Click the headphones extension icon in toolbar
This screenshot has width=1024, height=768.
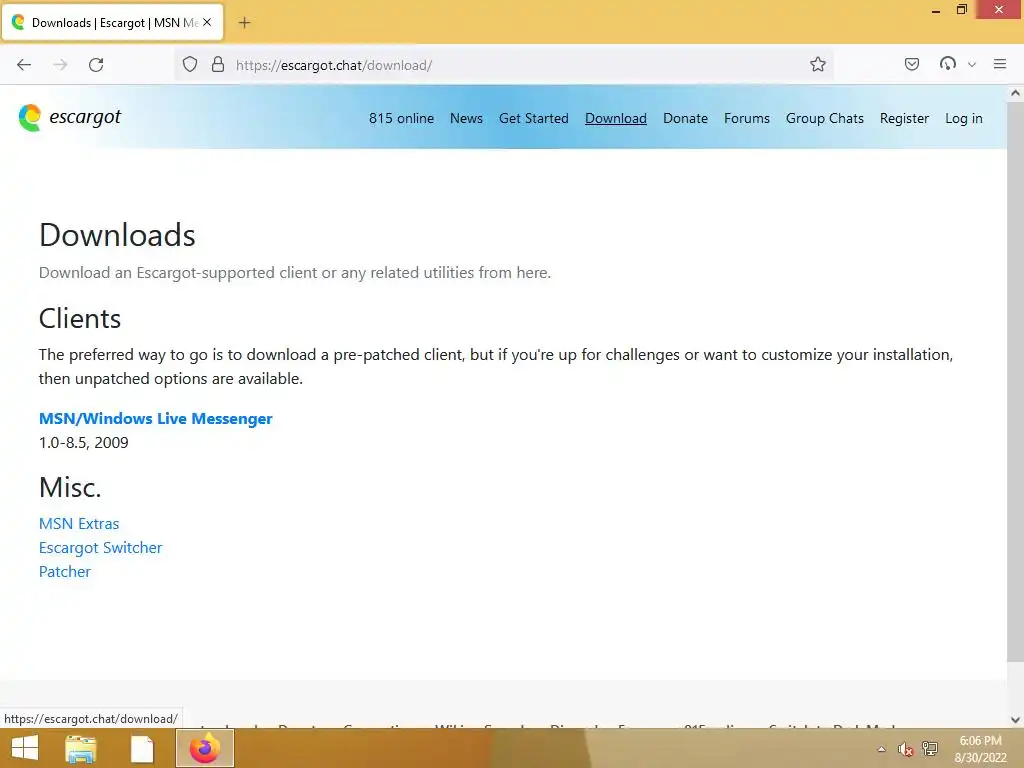948,64
